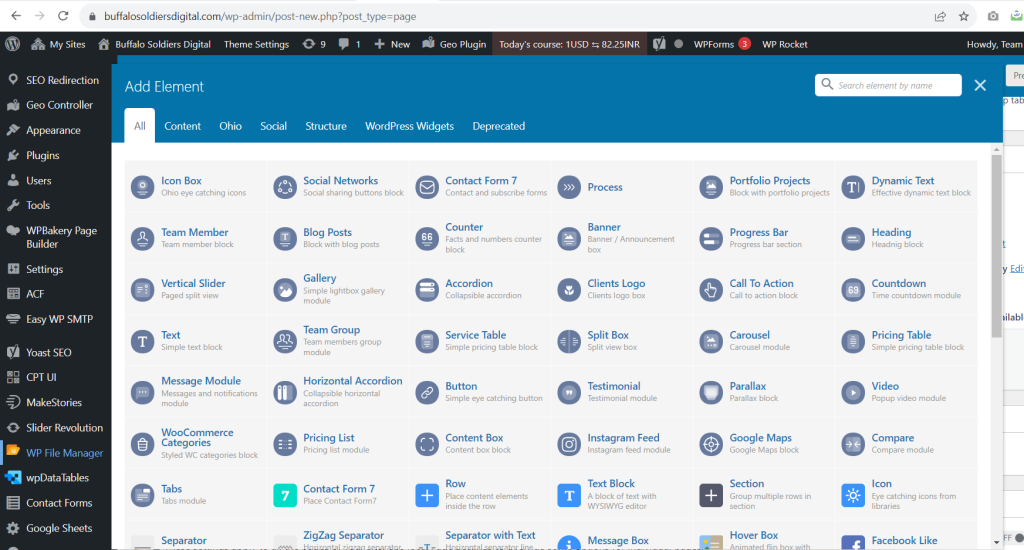
Task: Add the Row element plus icon
Action: (x=427, y=495)
